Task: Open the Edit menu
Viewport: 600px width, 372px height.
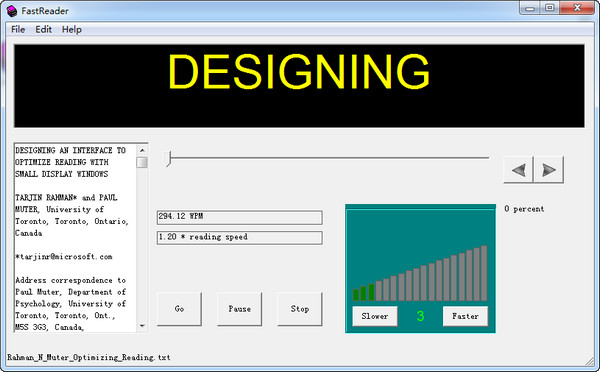Action: [x=43, y=29]
